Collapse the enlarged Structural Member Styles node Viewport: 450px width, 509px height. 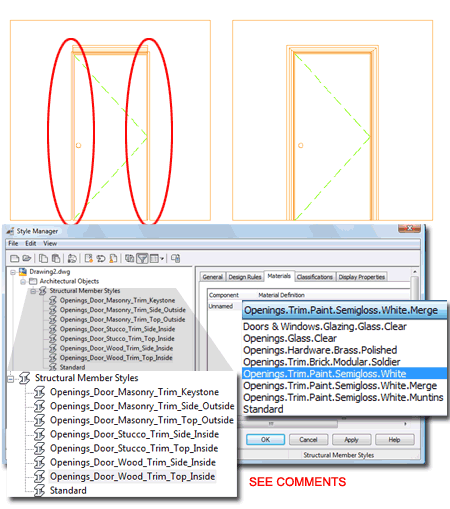[11, 379]
